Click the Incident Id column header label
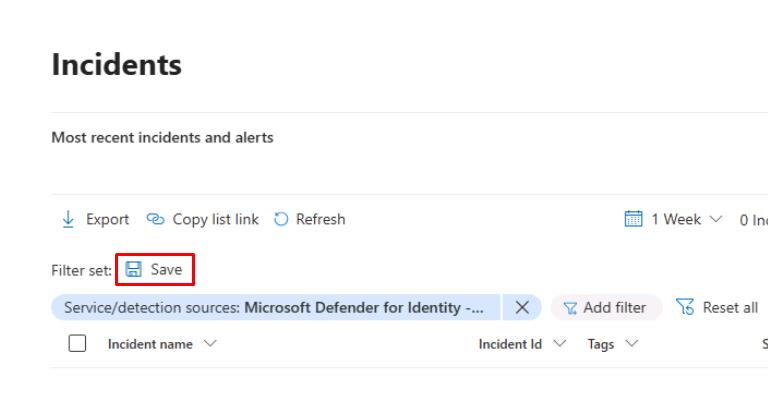 coord(510,344)
